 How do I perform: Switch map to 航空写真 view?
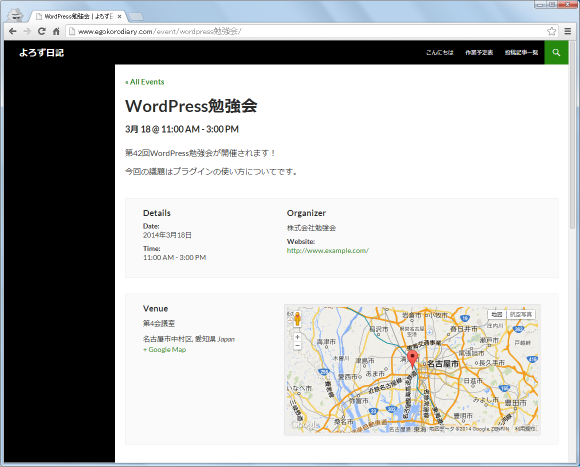click(520, 315)
